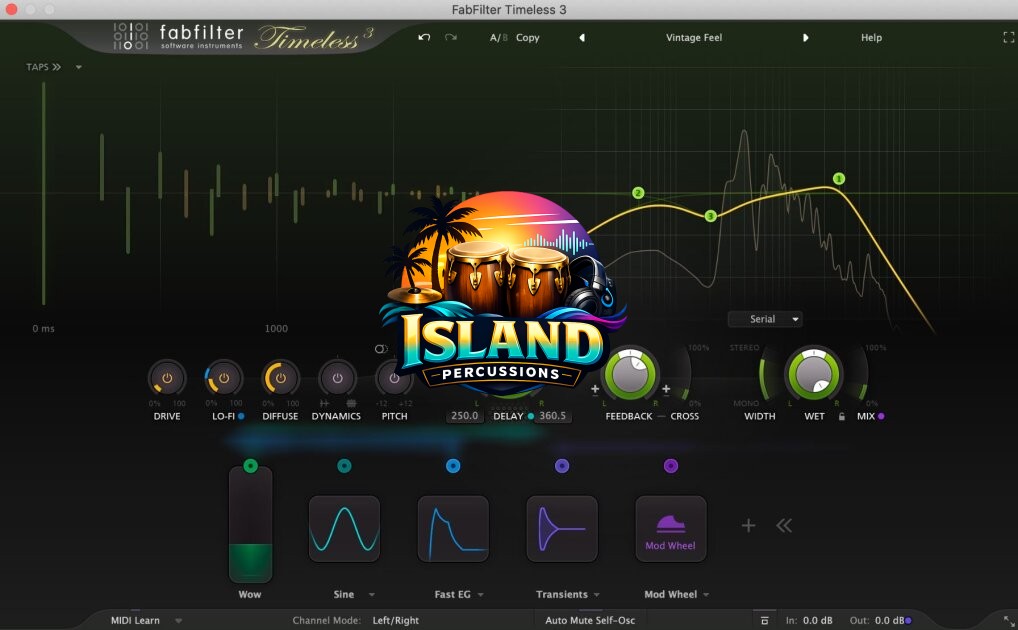The width and height of the screenshot is (1018, 630).
Task: Toggle the DYNAMICS power button
Action: point(337,378)
